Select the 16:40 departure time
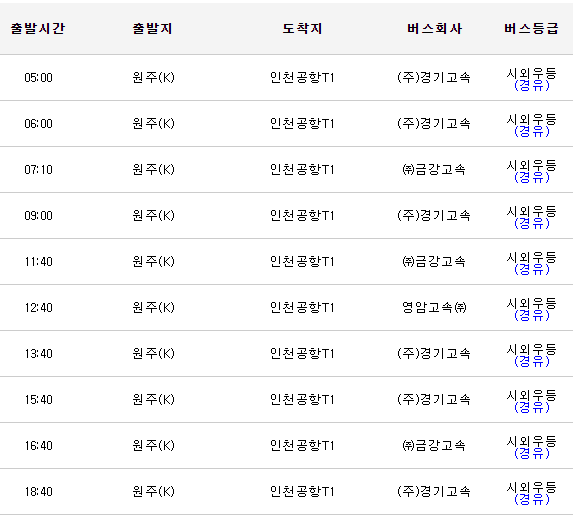This screenshot has width=573, height=517. 38,446
